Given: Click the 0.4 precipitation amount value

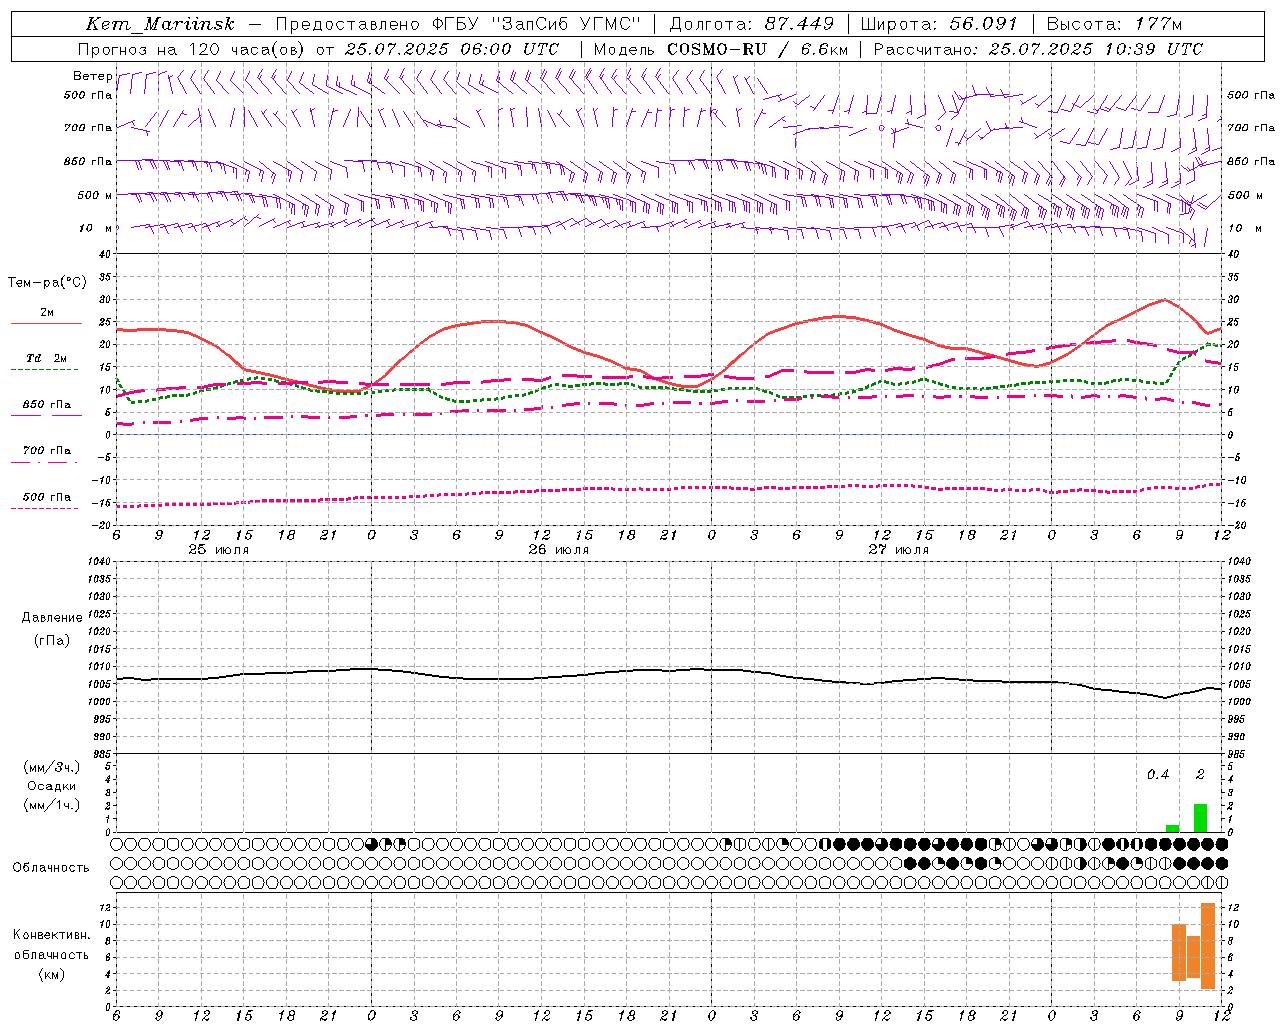Looking at the screenshot, I should point(1158,774).
